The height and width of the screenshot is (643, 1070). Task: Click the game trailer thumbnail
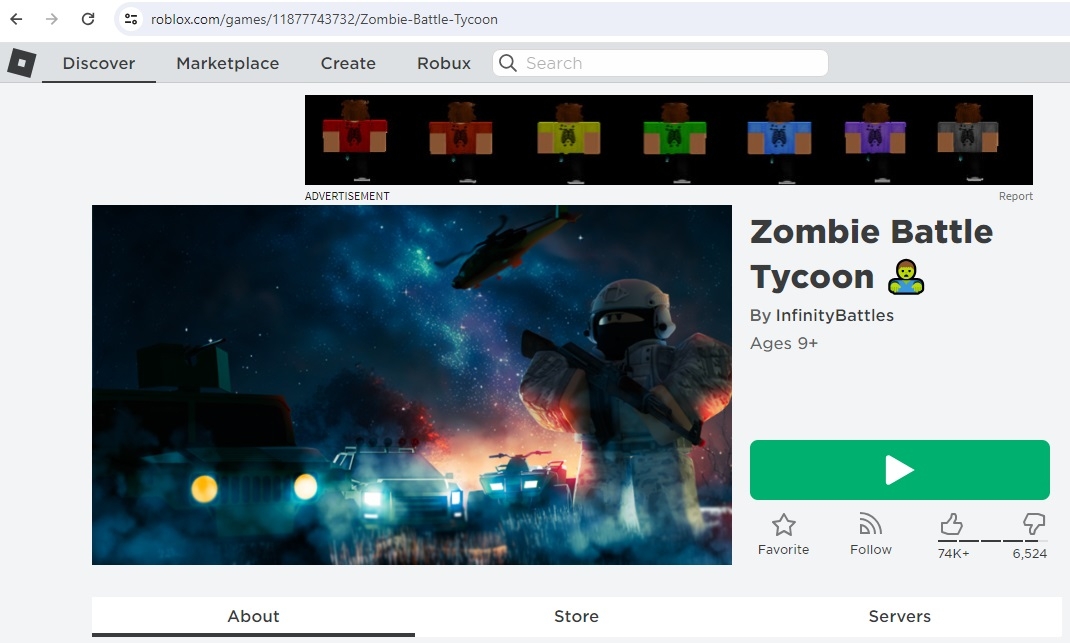411,384
